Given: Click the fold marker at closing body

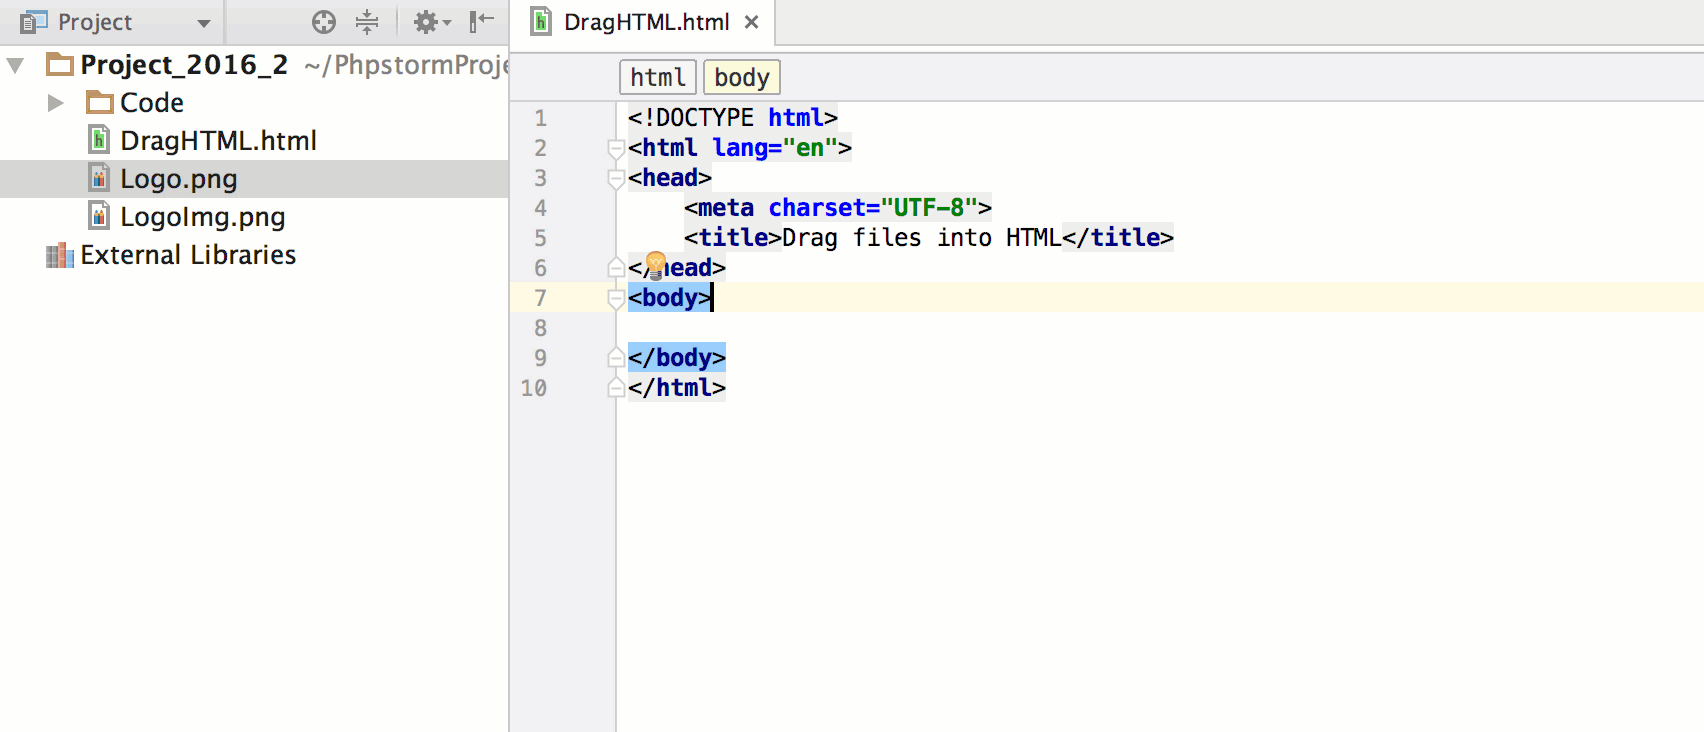Looking at the screenshot, I should coord(616,357).
